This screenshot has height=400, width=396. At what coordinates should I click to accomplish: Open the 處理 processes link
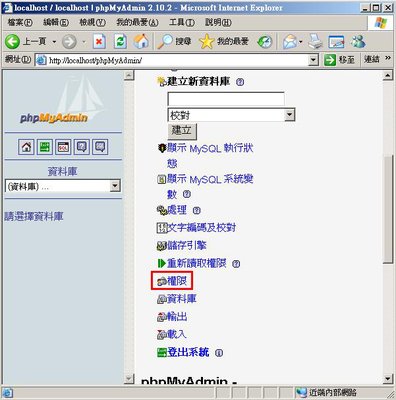(x=177, y=210)
